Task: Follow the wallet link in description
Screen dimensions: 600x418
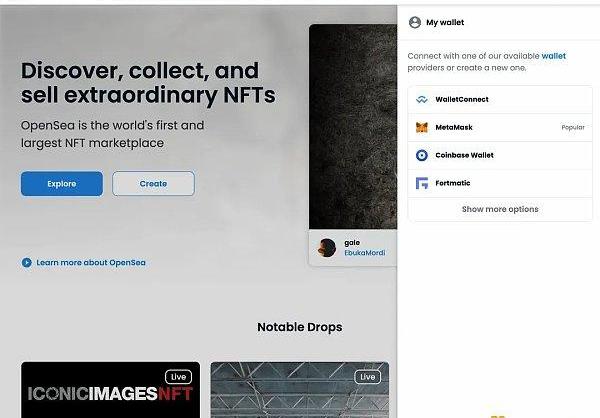Action: pos(553,56)
